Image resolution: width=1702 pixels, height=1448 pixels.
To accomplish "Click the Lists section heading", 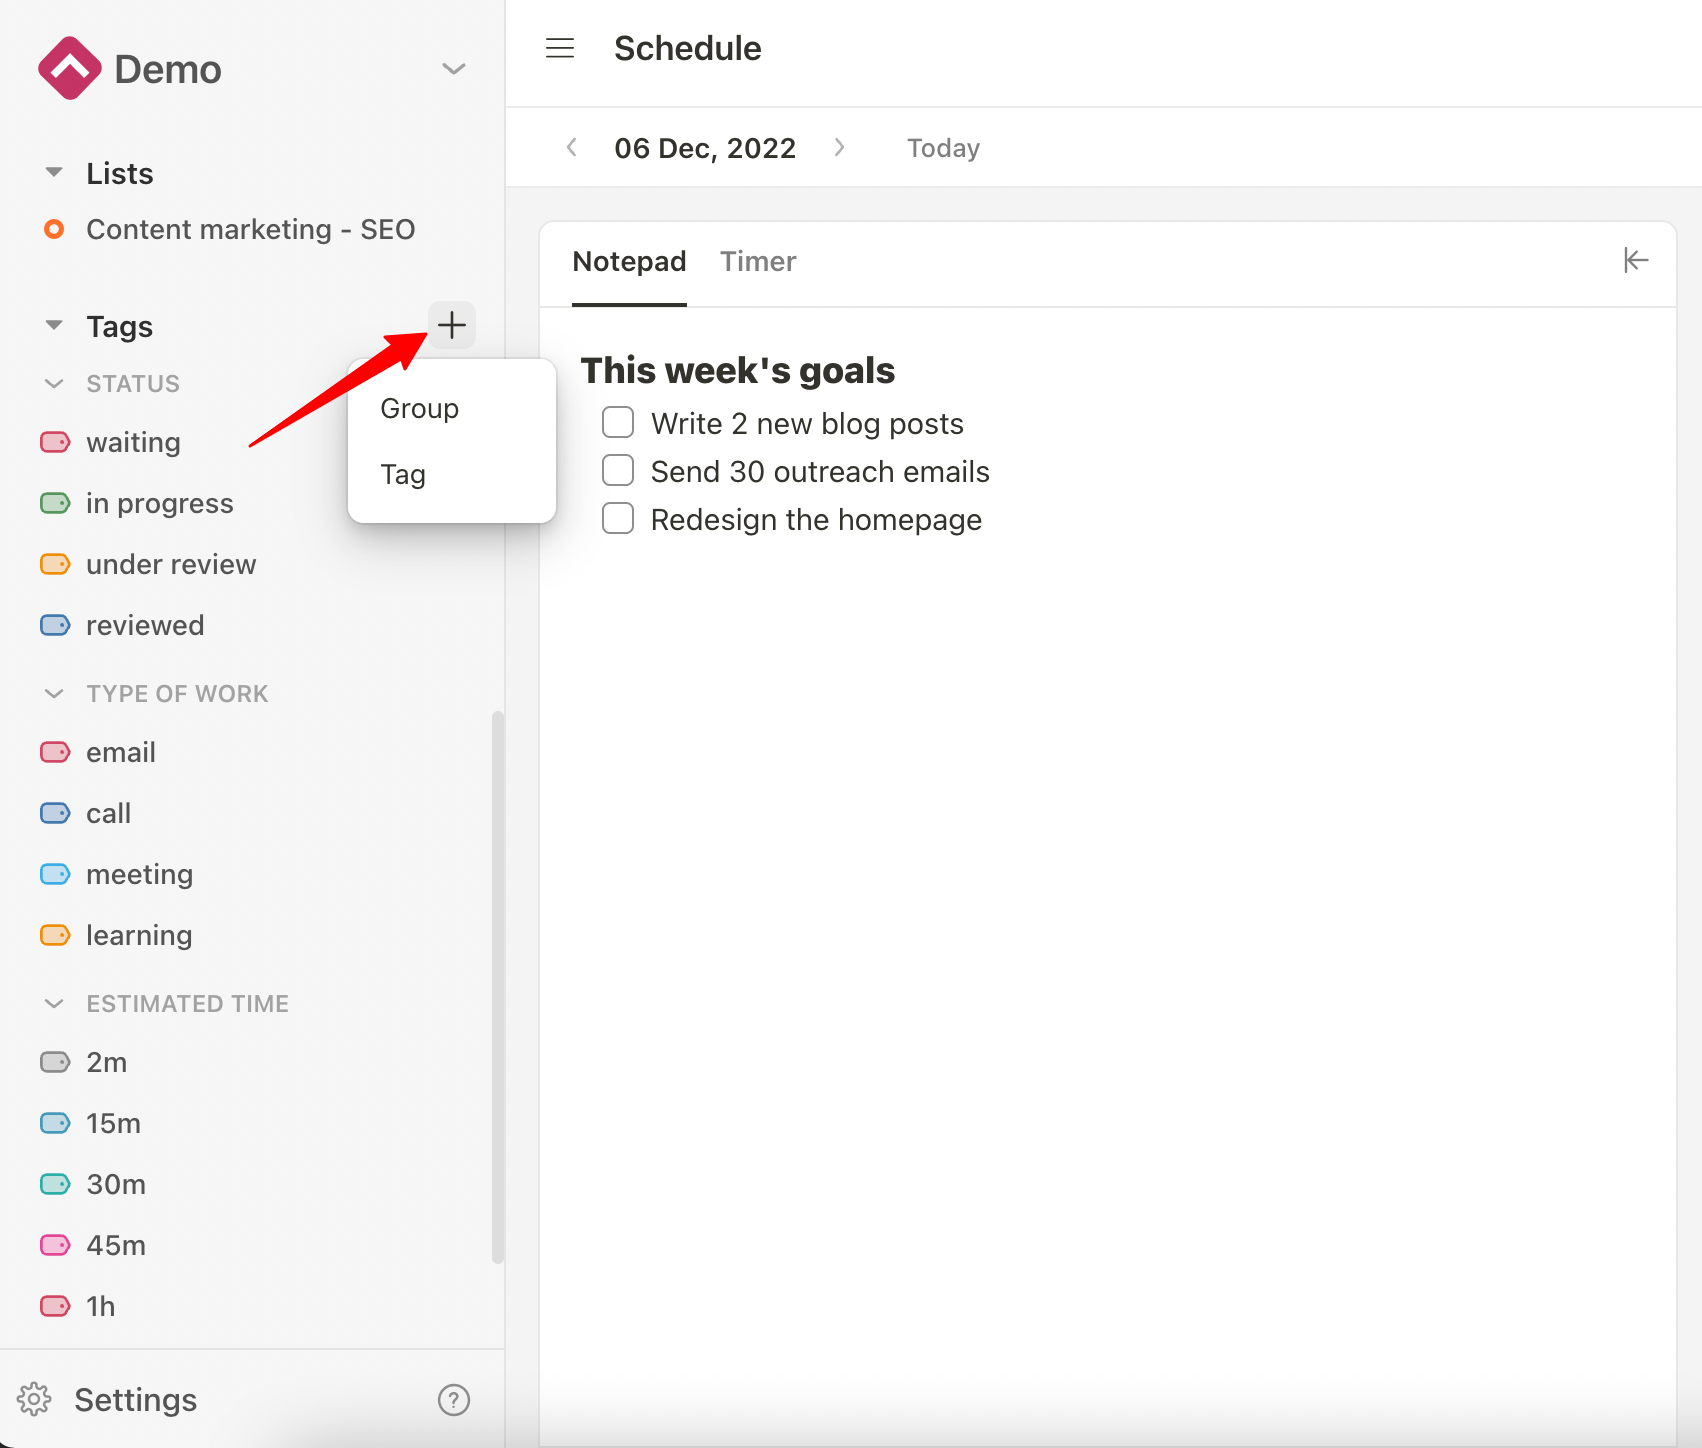I will pyautogui.click(x=120, y=173).
